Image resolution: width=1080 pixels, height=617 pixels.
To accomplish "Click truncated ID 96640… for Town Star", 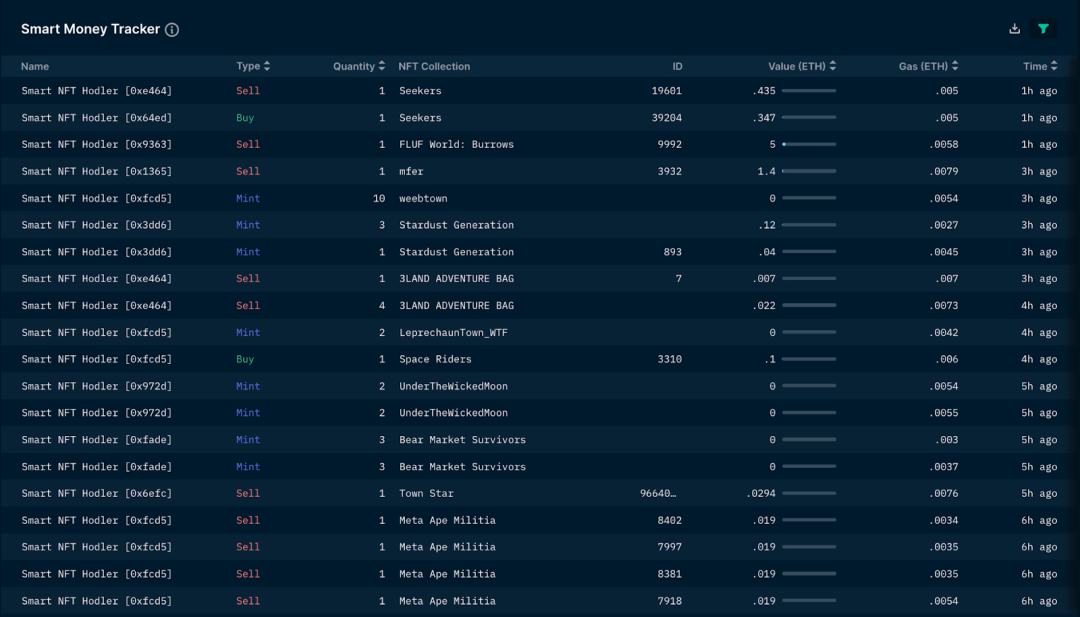I will 658,494.
